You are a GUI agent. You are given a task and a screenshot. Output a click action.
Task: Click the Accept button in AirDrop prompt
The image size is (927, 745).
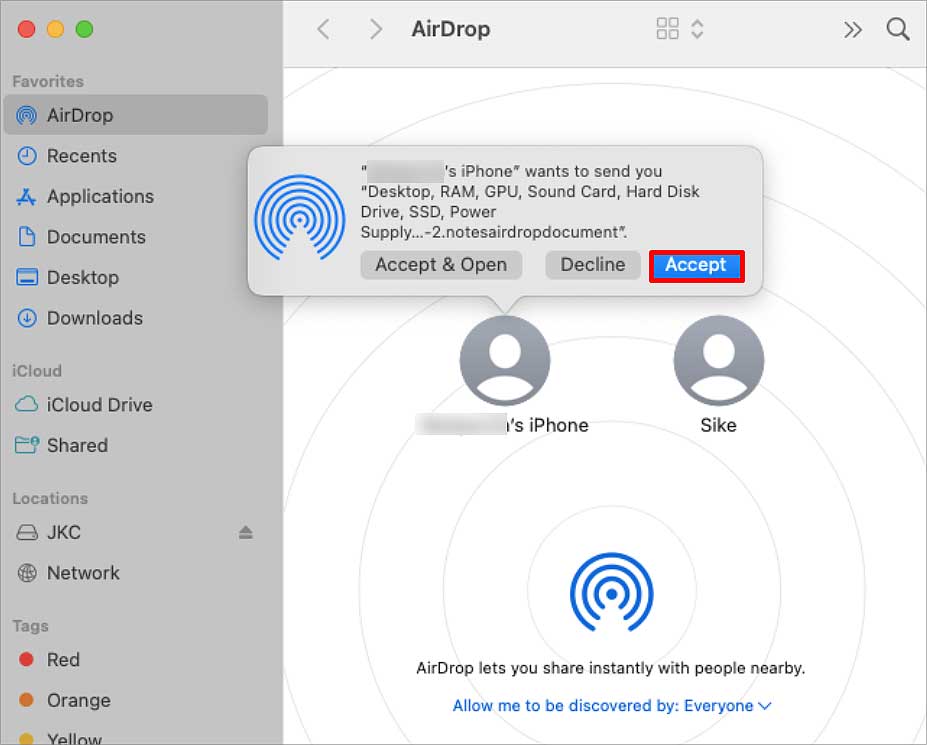coord(696,265)
